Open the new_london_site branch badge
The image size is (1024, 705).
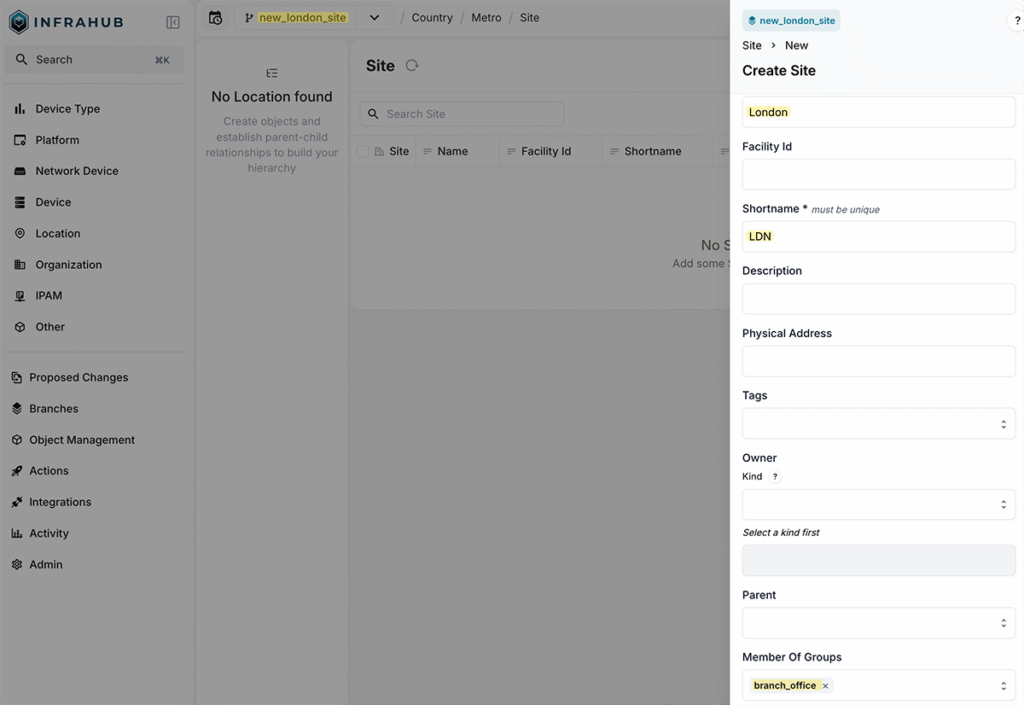[x=791, y=20]
